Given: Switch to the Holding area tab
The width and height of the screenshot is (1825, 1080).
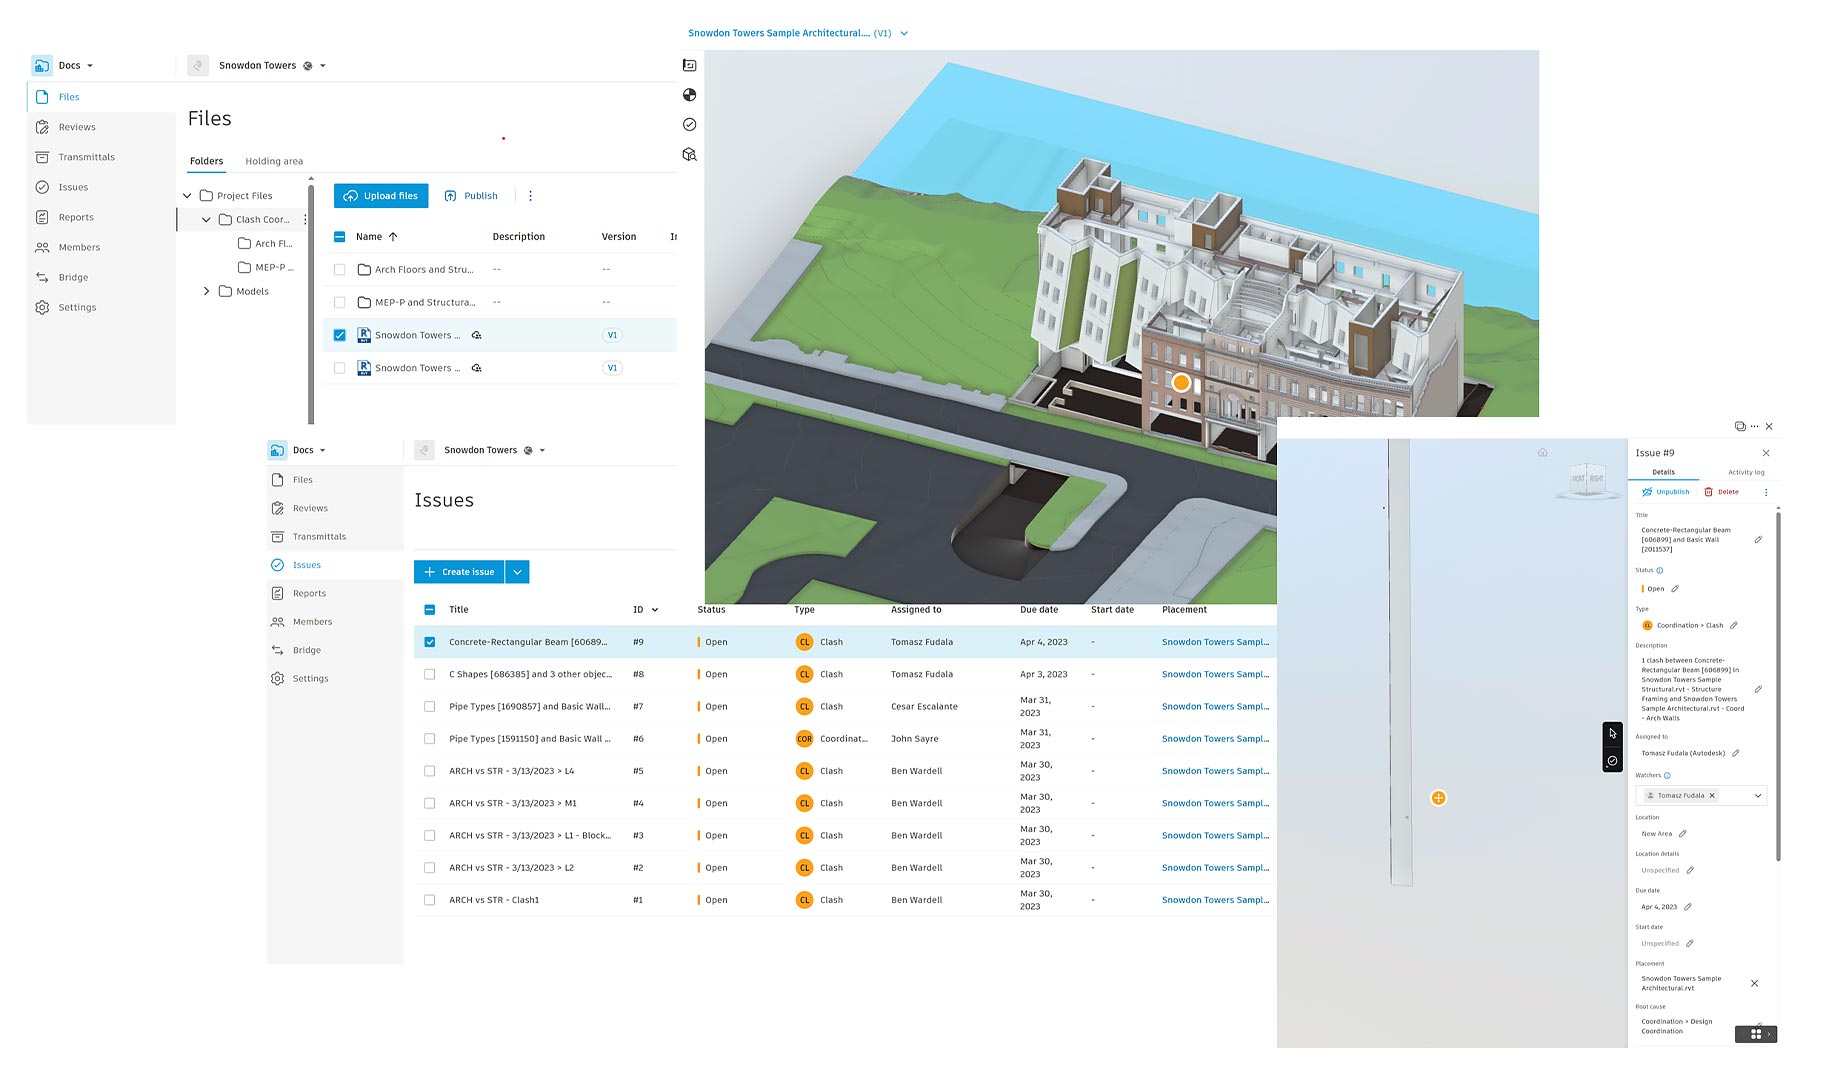Looking at the screenshot, I should click(x=273, y=161).
